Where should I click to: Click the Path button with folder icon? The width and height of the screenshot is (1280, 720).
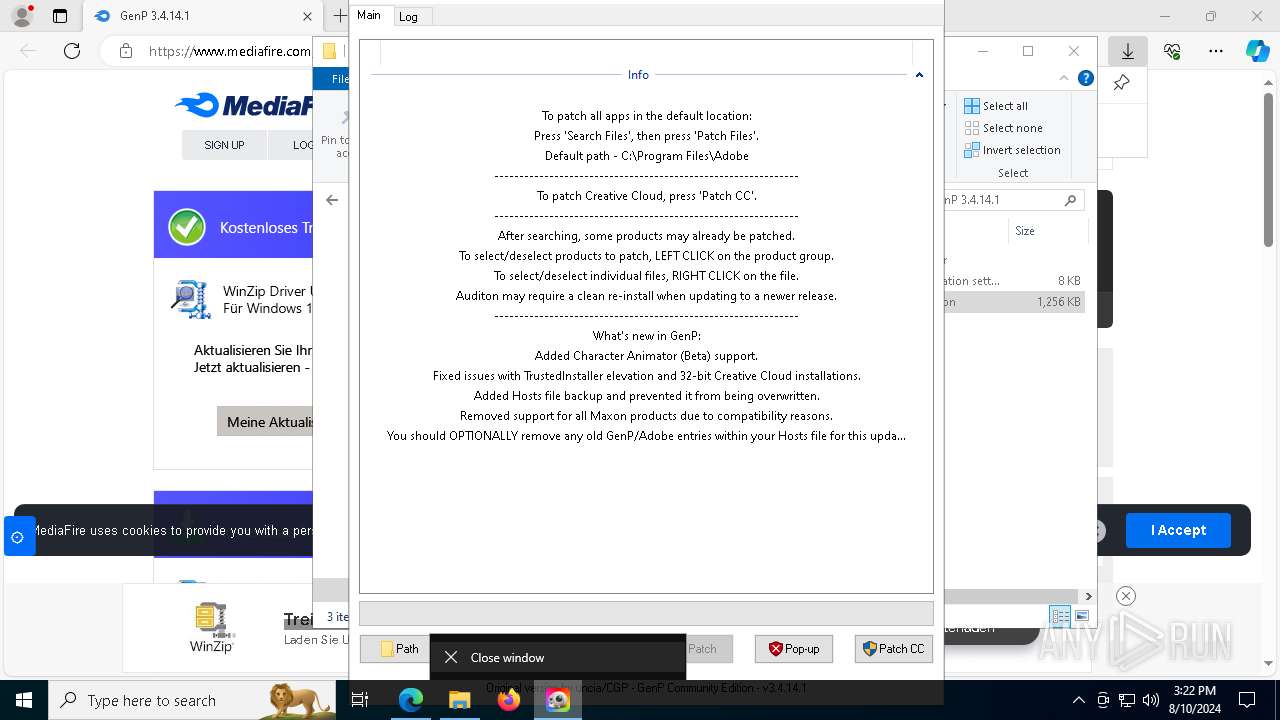tap(397, 649)
